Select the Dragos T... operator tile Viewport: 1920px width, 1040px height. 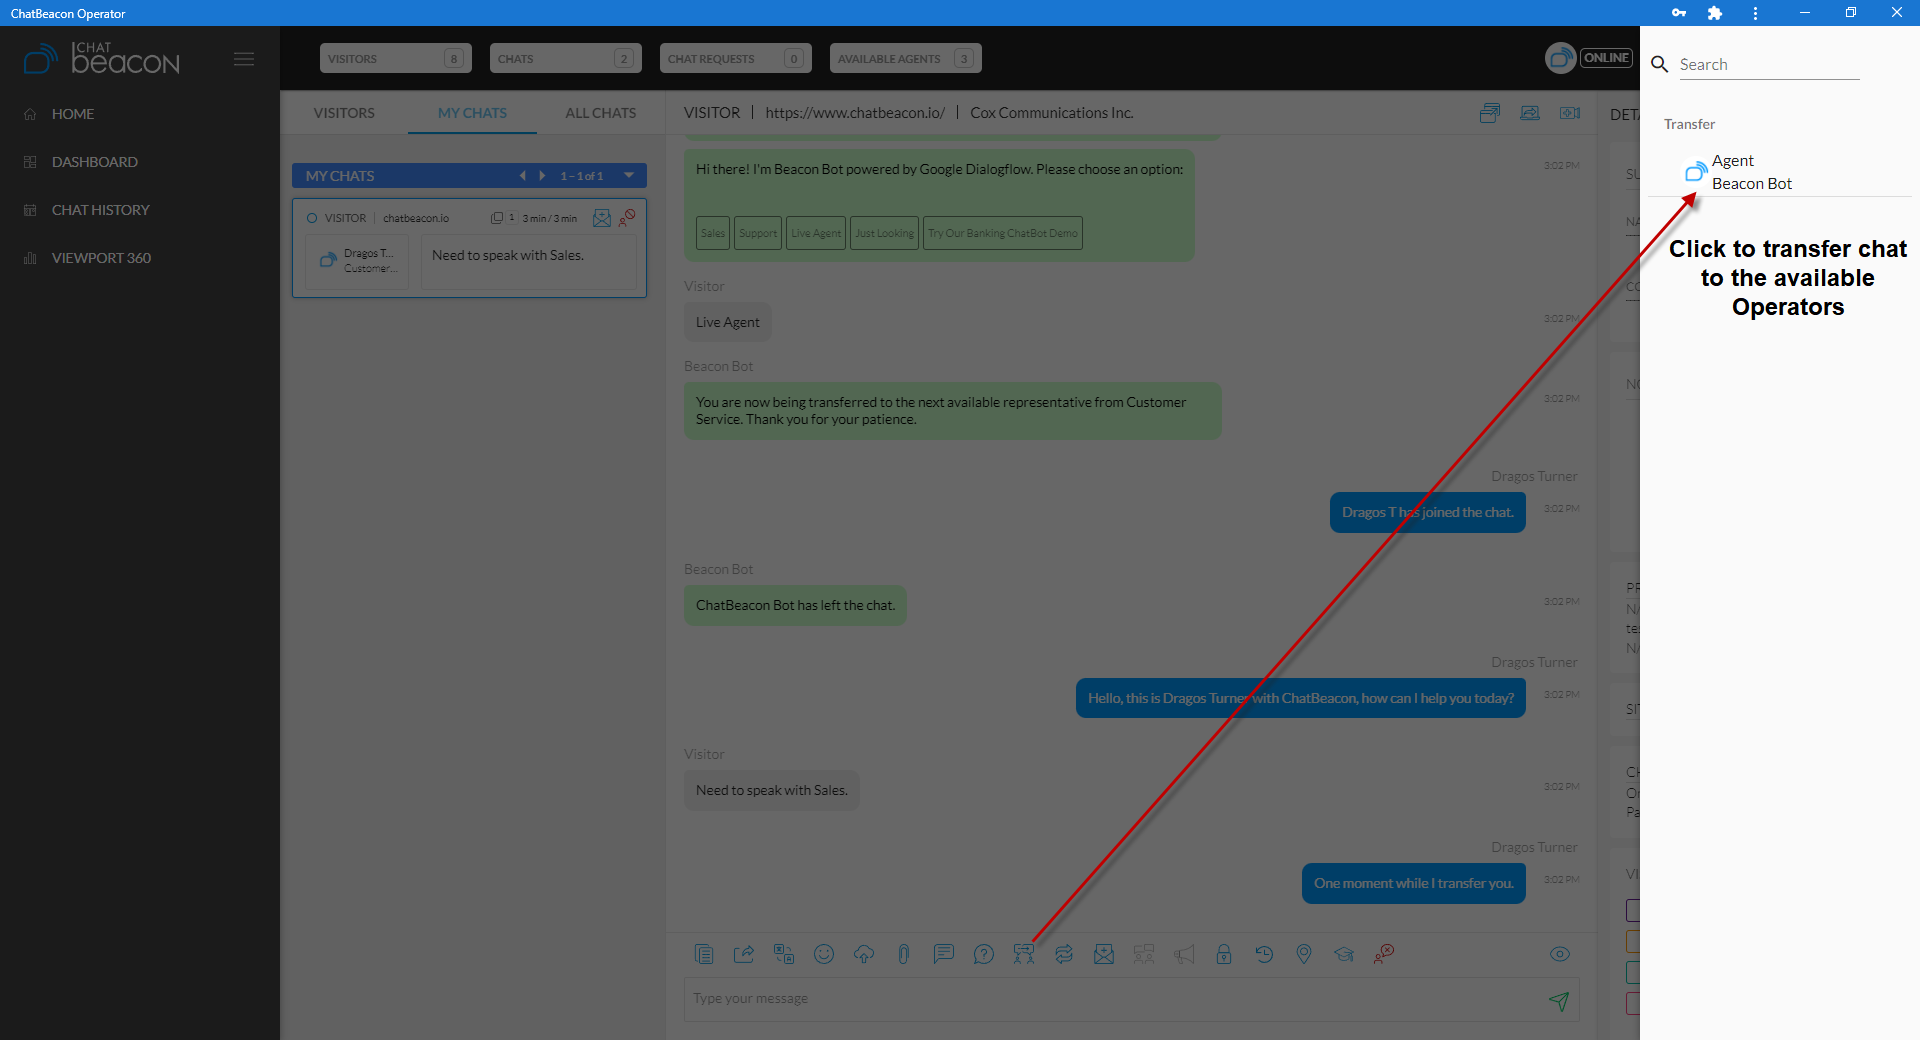coord(357,262)
